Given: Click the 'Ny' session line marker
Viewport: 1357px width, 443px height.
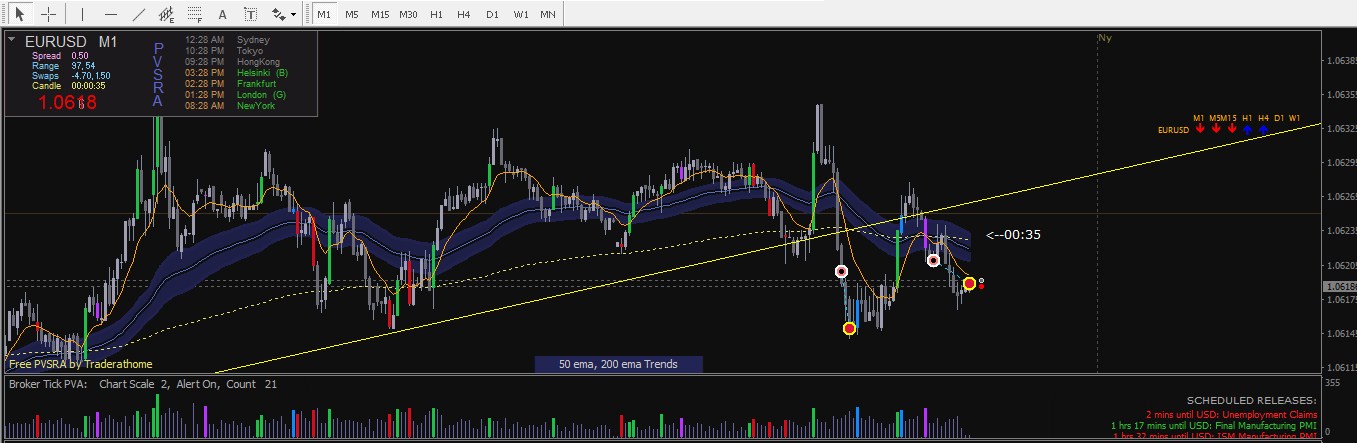Looking at the screenshot, I should 1105,38.
